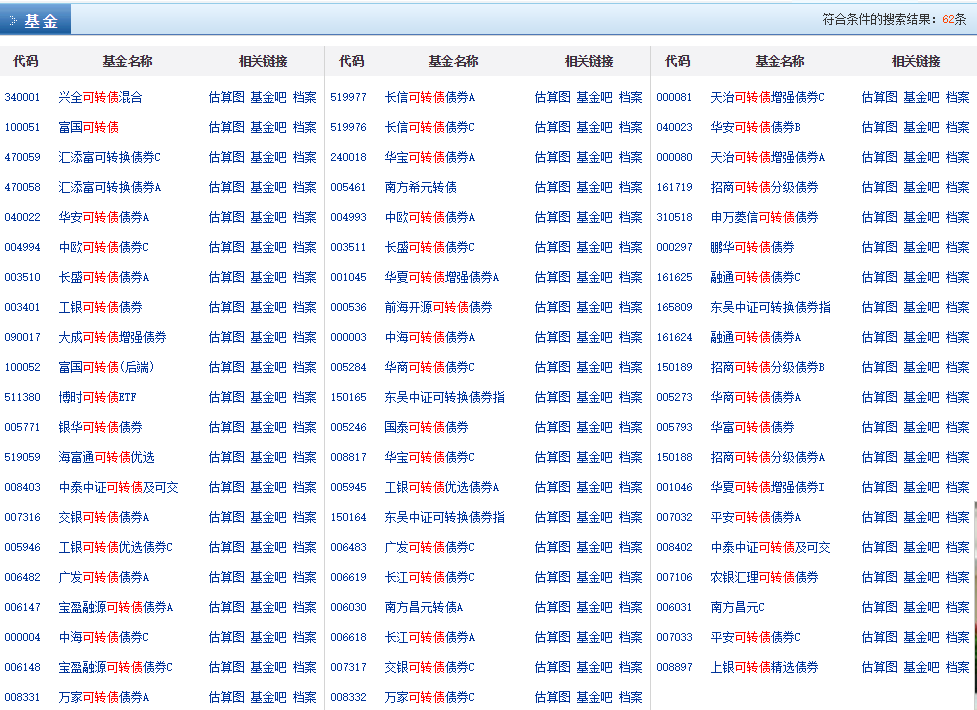
Task: Open fund code 165809
Action: pyautogui.click(x=674, y=307)
